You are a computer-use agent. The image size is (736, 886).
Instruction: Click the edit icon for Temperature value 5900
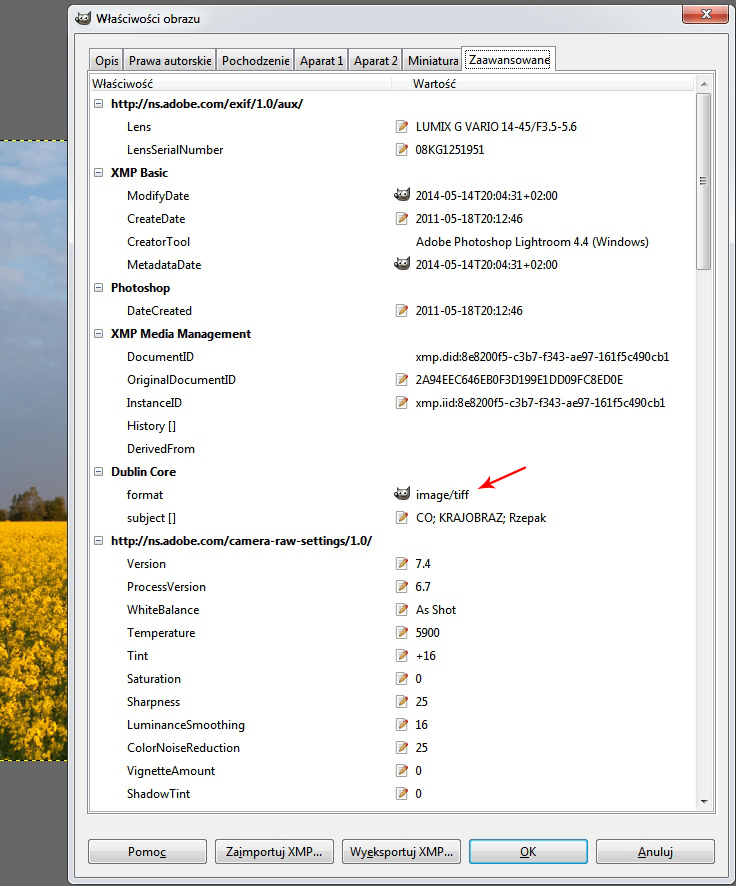point(402,633)
